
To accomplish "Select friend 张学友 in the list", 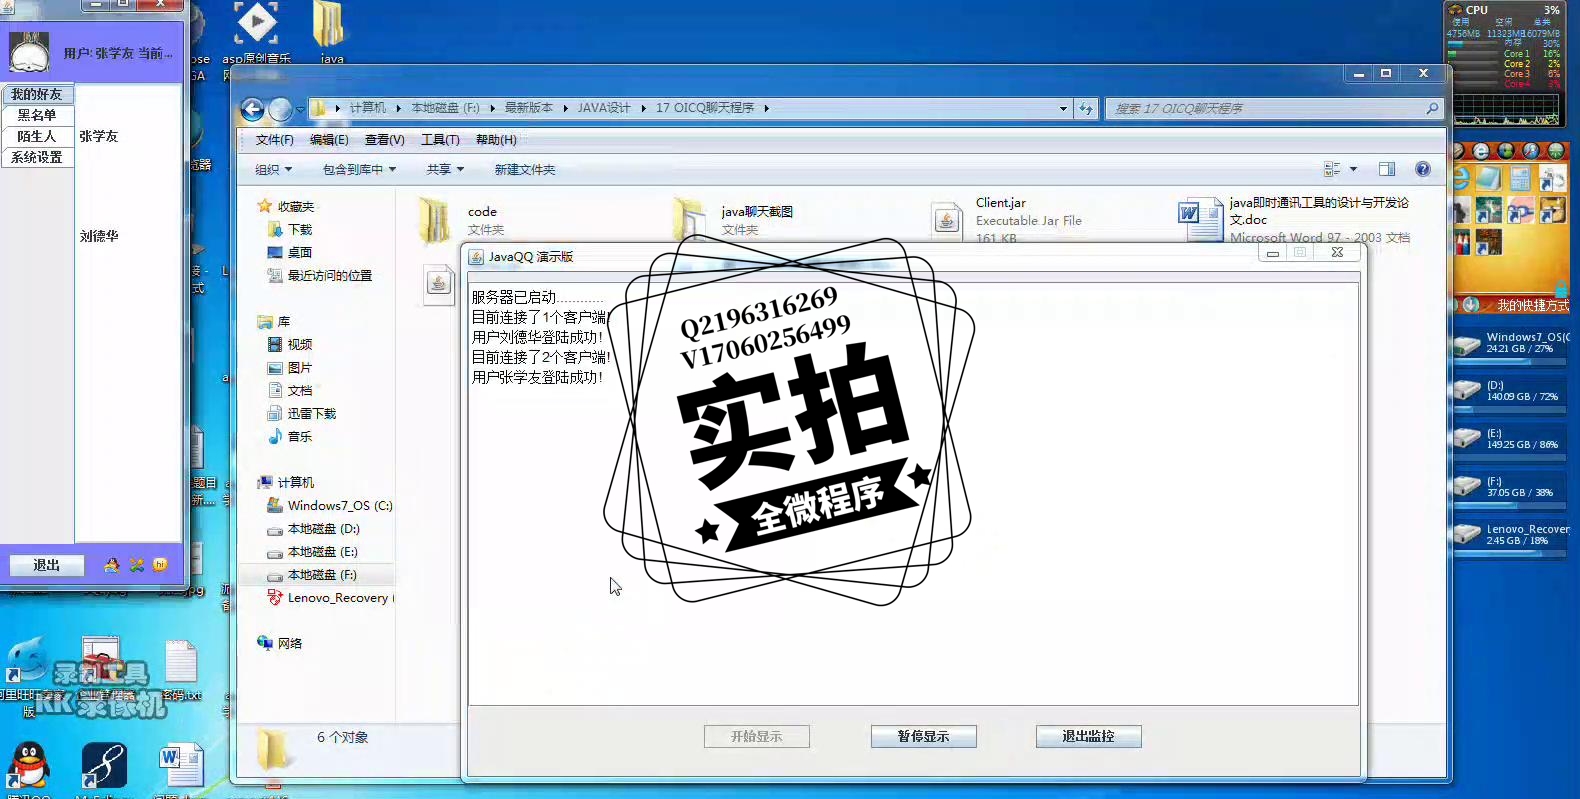I will point(99,136).
